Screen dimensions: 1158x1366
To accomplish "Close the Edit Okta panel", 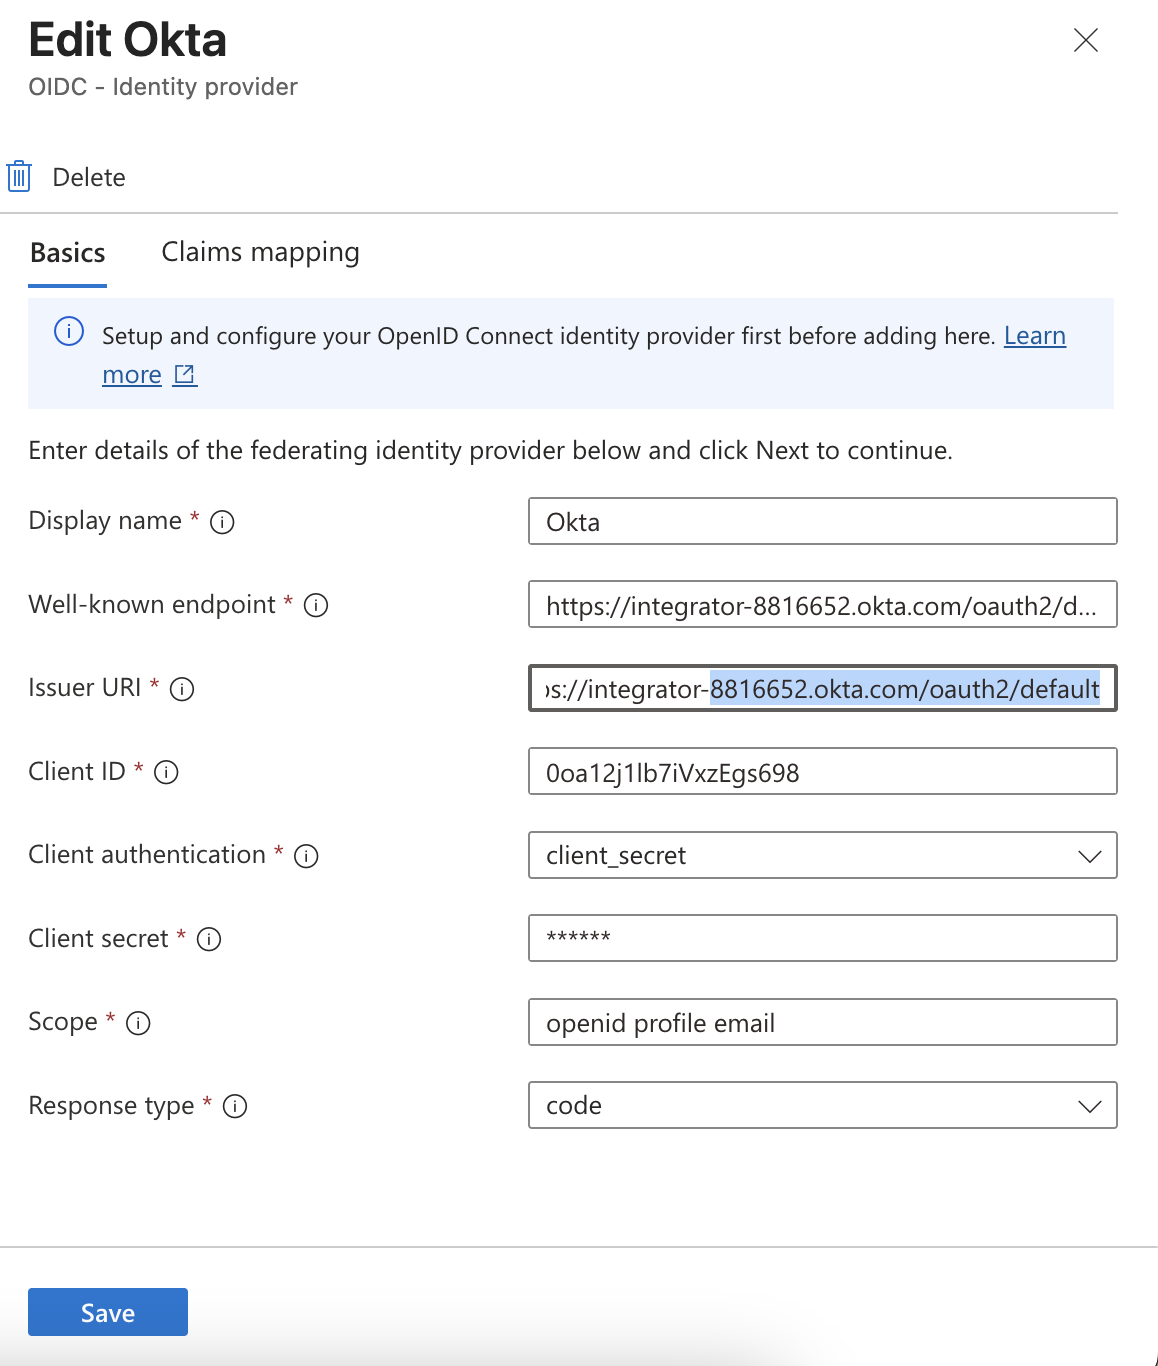I will [x=1085, y=40].
